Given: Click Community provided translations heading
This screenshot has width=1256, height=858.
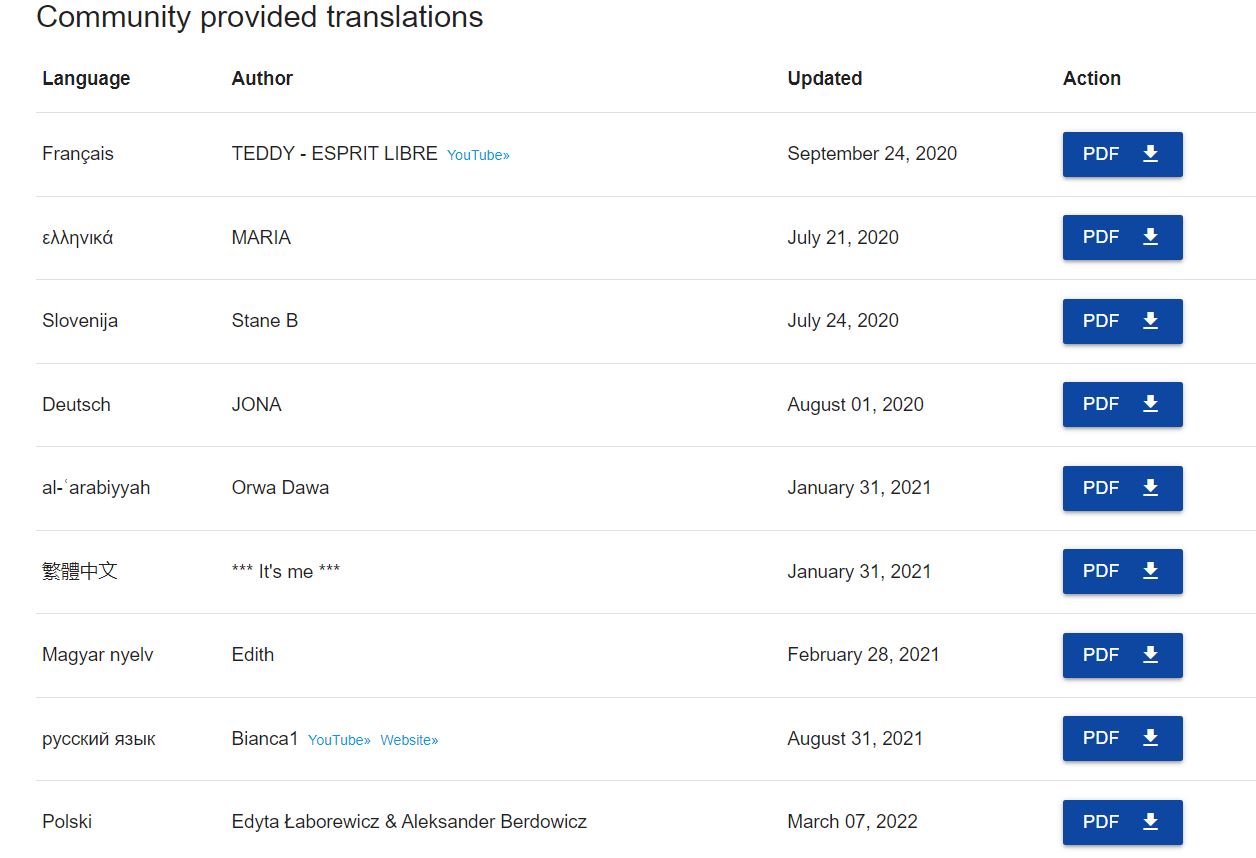Looking at the screenshot, I should [x=260, y=17].
